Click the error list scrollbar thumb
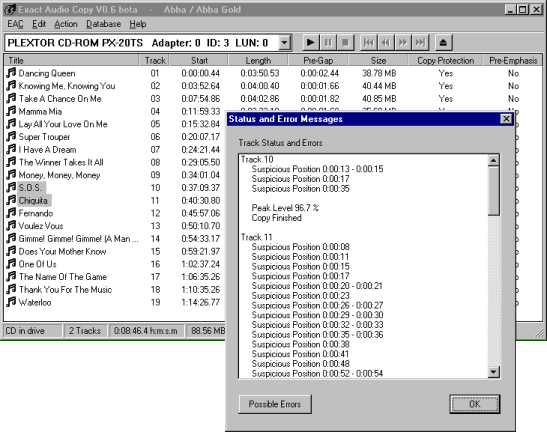The width and height of the screenshot is (547, 432). (x=493, y=191)
